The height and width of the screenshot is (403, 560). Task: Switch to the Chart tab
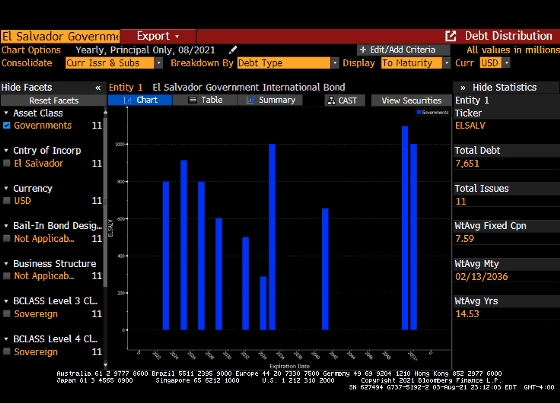pos(140,100)
